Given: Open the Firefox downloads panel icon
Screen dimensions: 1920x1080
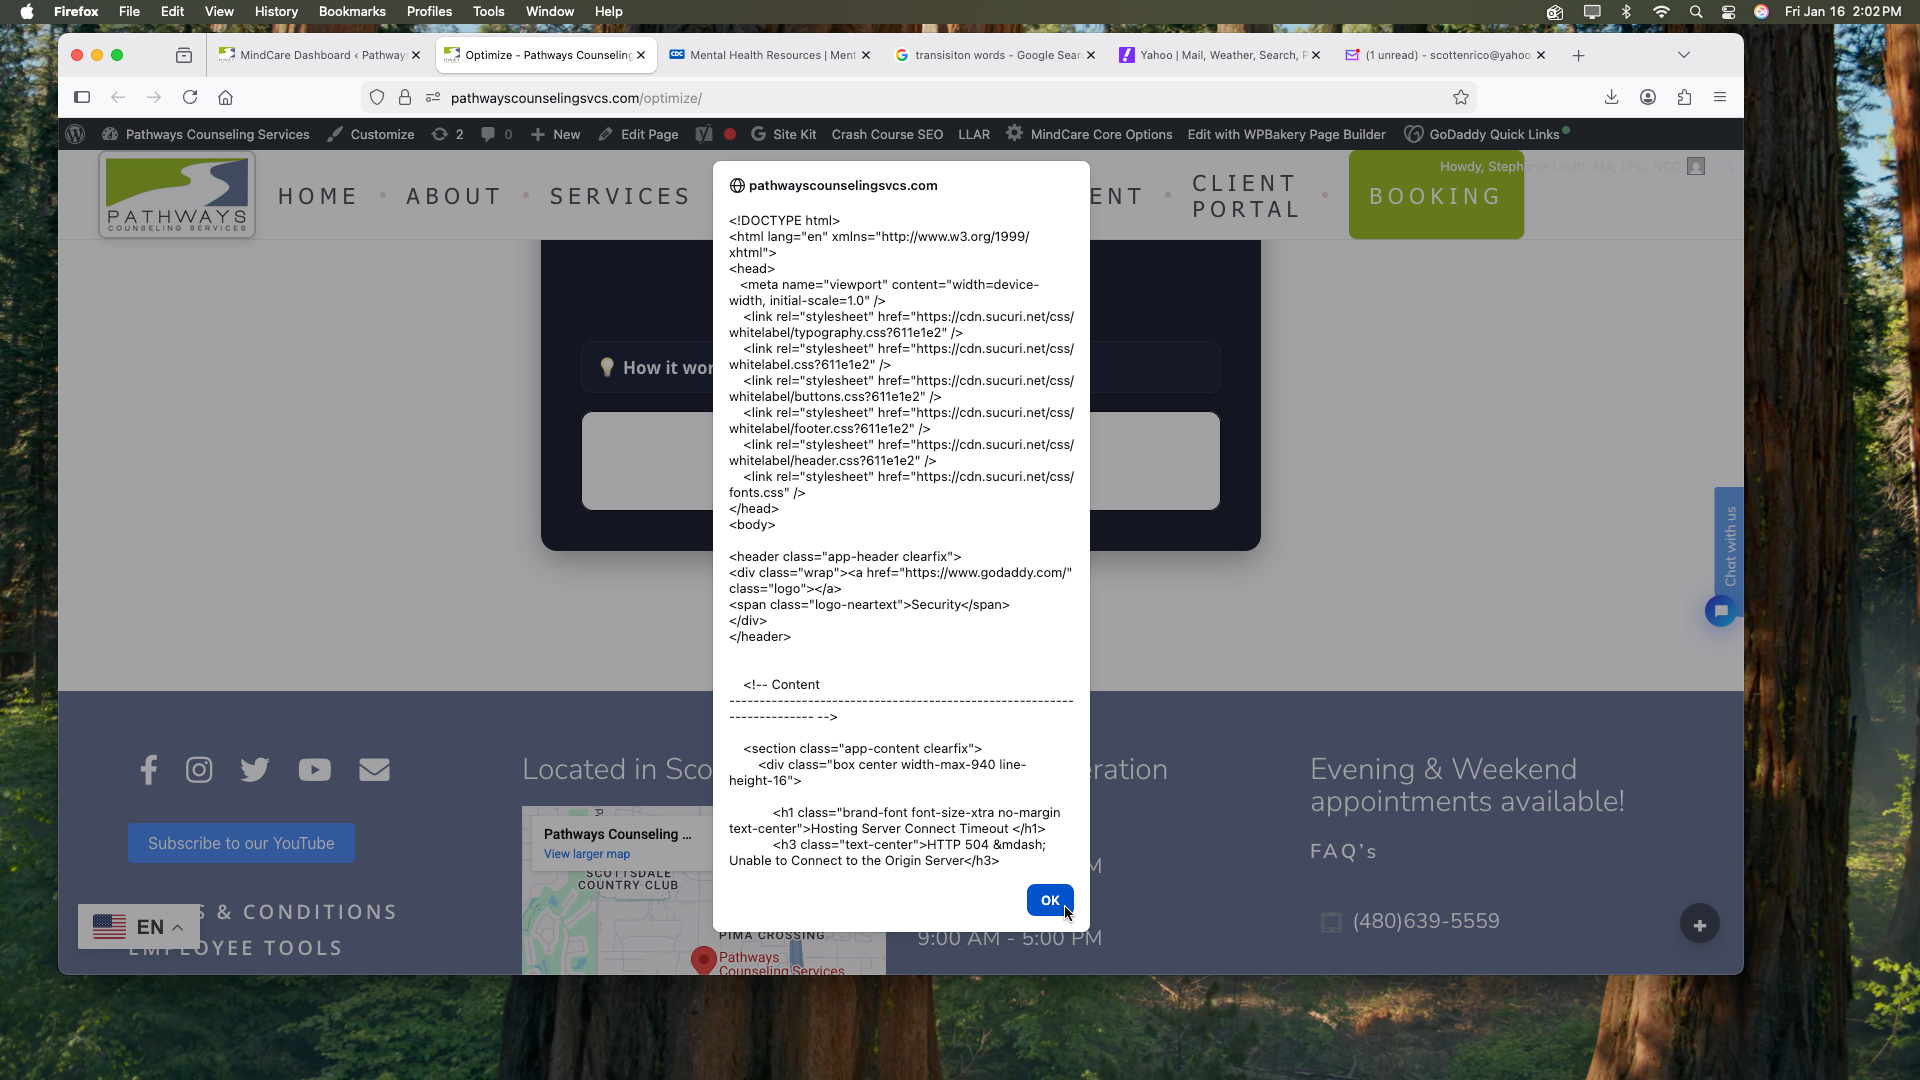Looking at the screenshot, I should 1611,97.
